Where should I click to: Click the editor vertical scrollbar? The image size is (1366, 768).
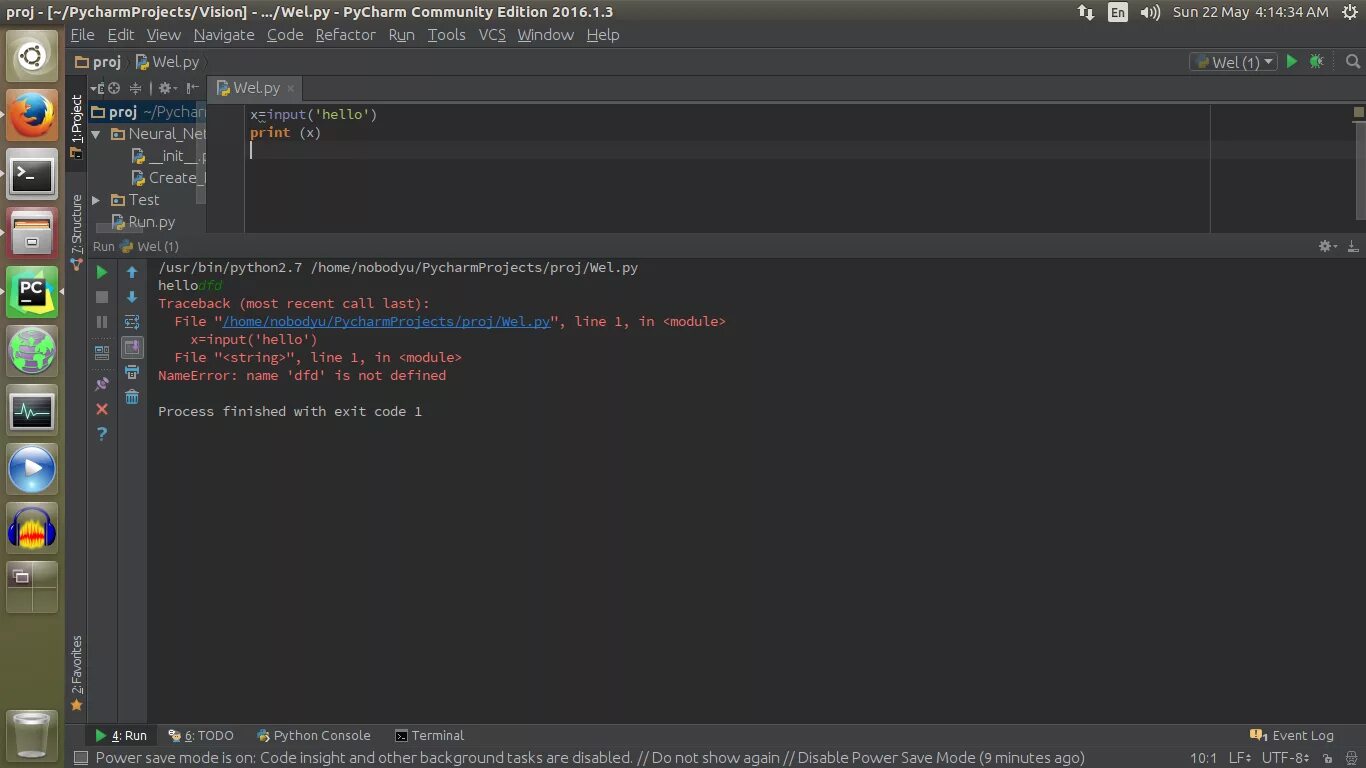tap(1360, 170)
